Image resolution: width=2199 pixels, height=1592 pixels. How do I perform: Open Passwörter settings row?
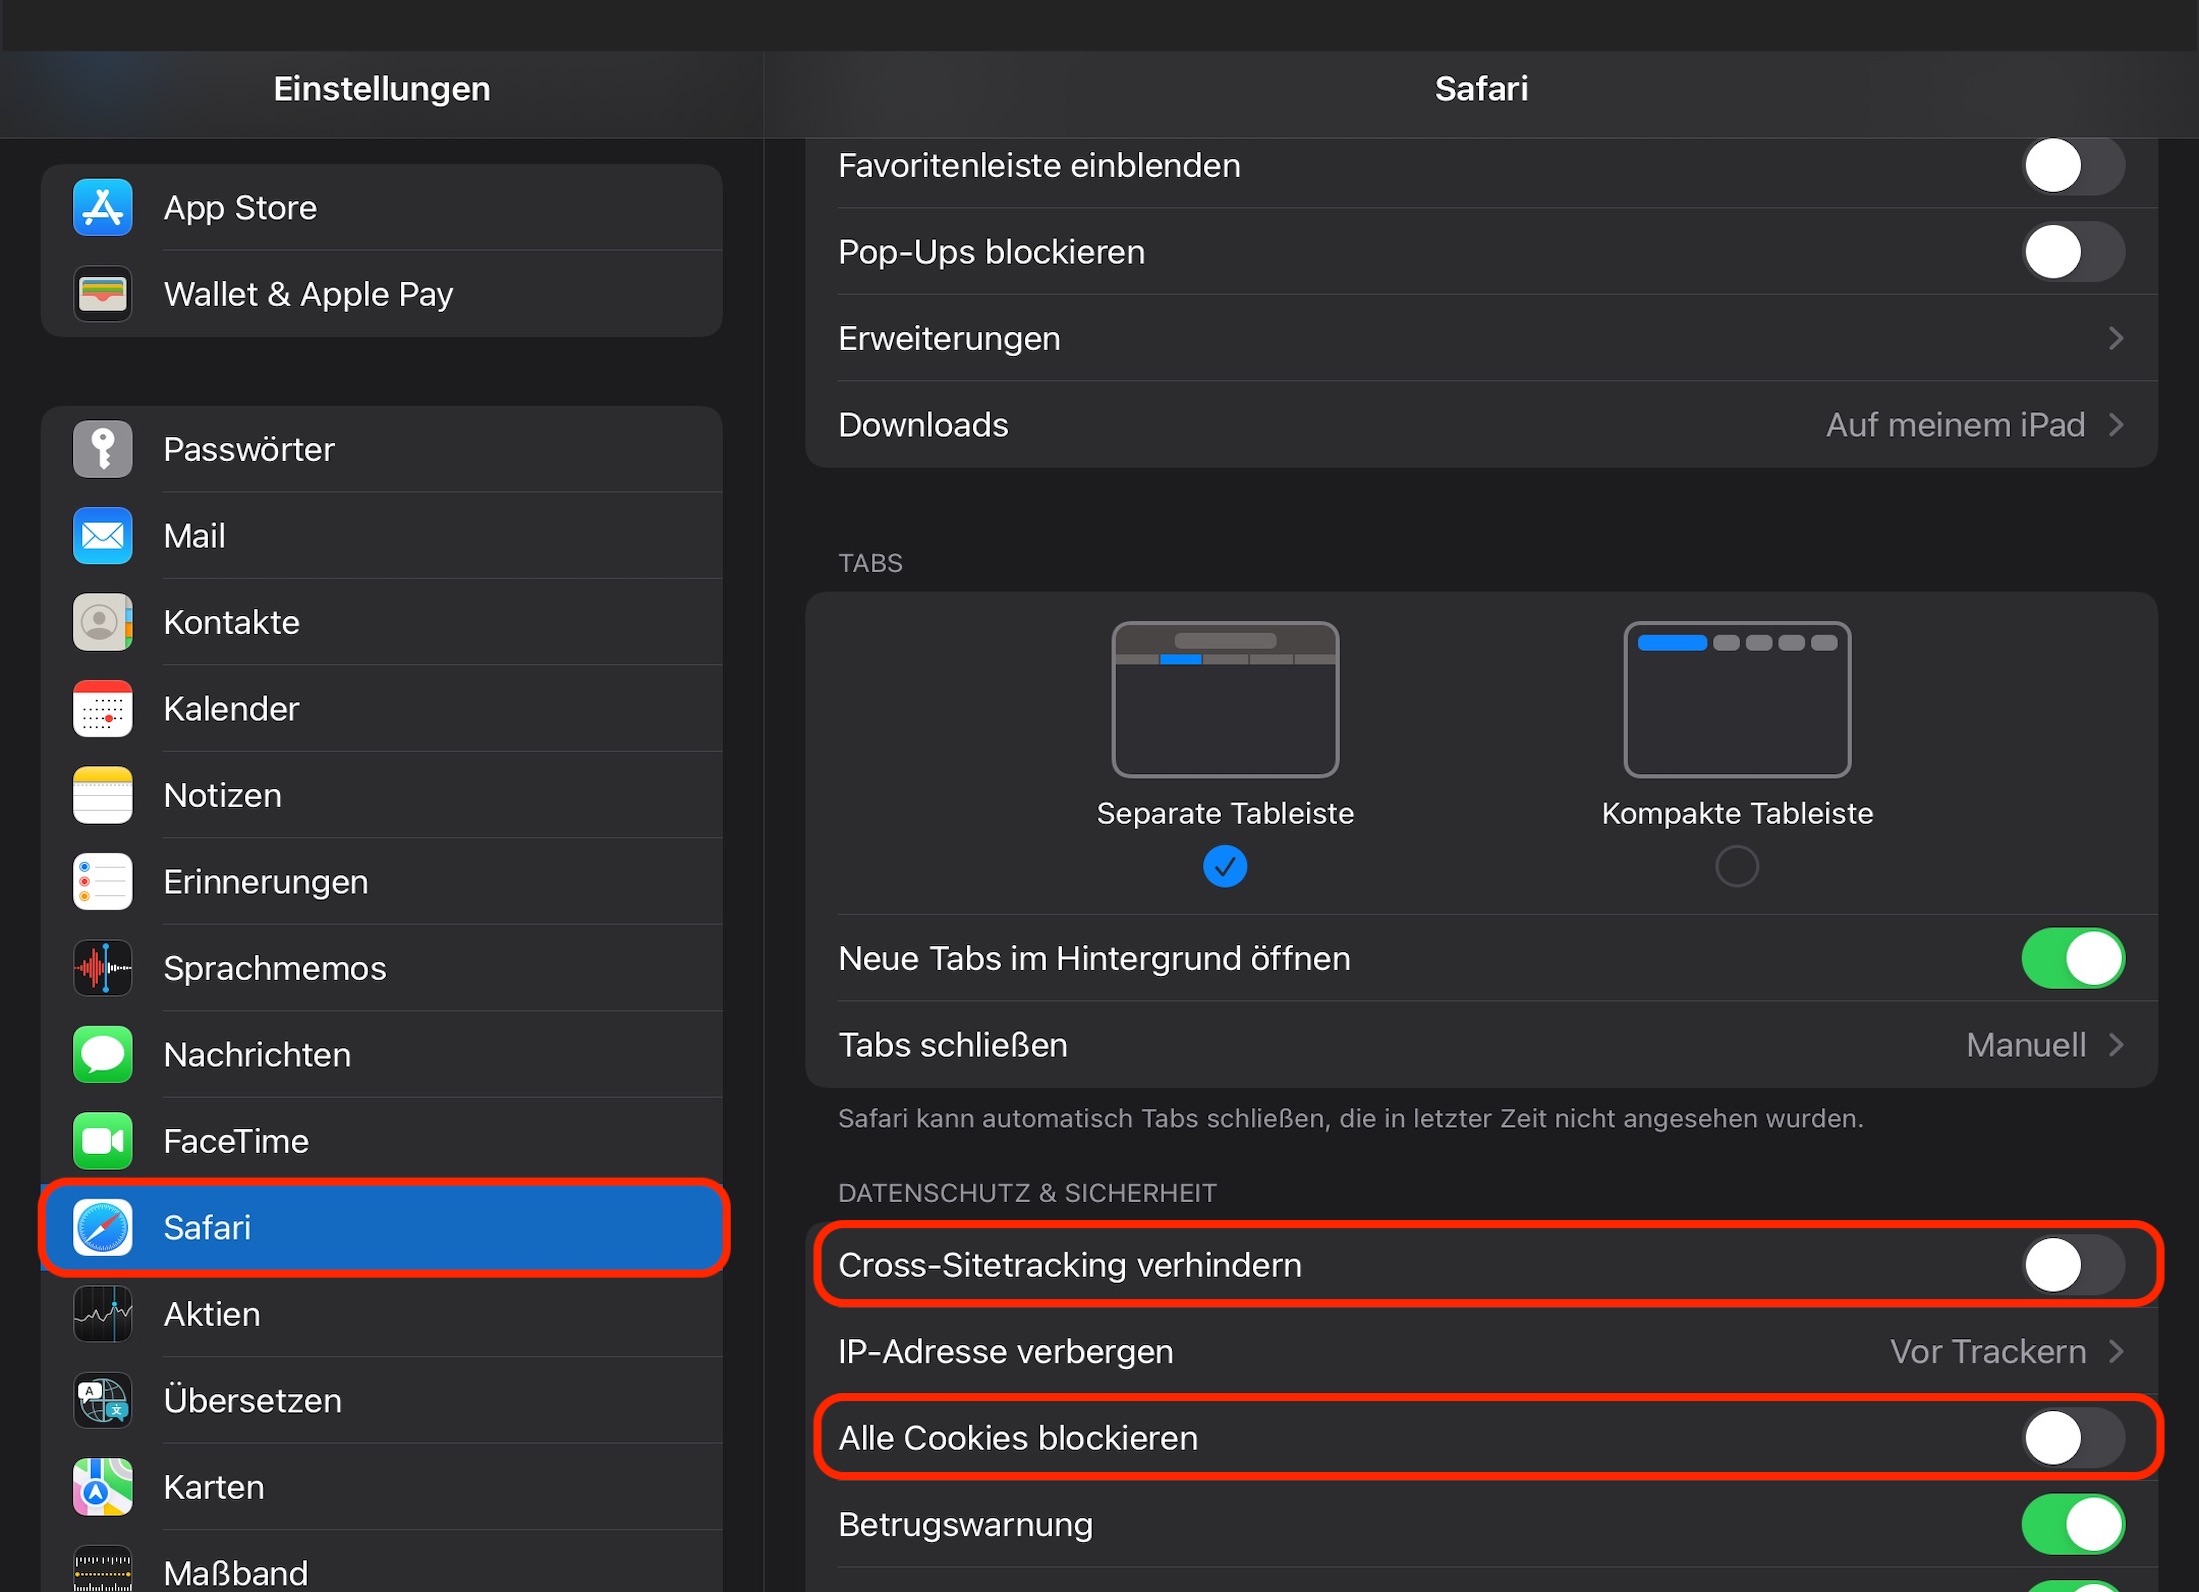pyautogui.click(x=382, y=449)
